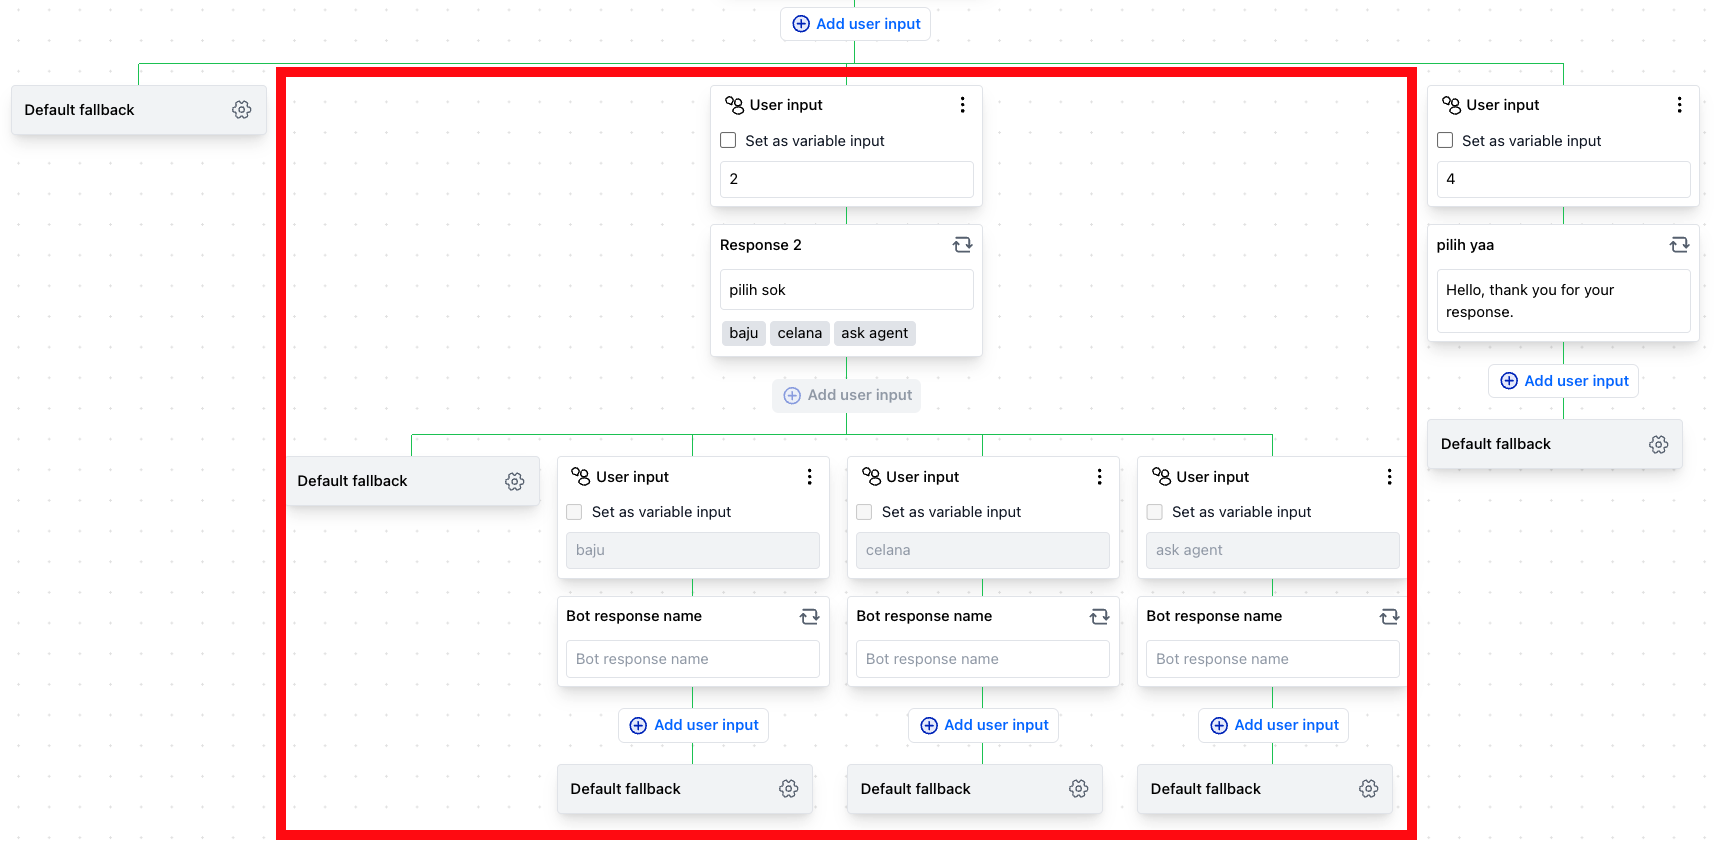Click Add user input below Response 2
The image size is (1728, 852).
[846, 395]
